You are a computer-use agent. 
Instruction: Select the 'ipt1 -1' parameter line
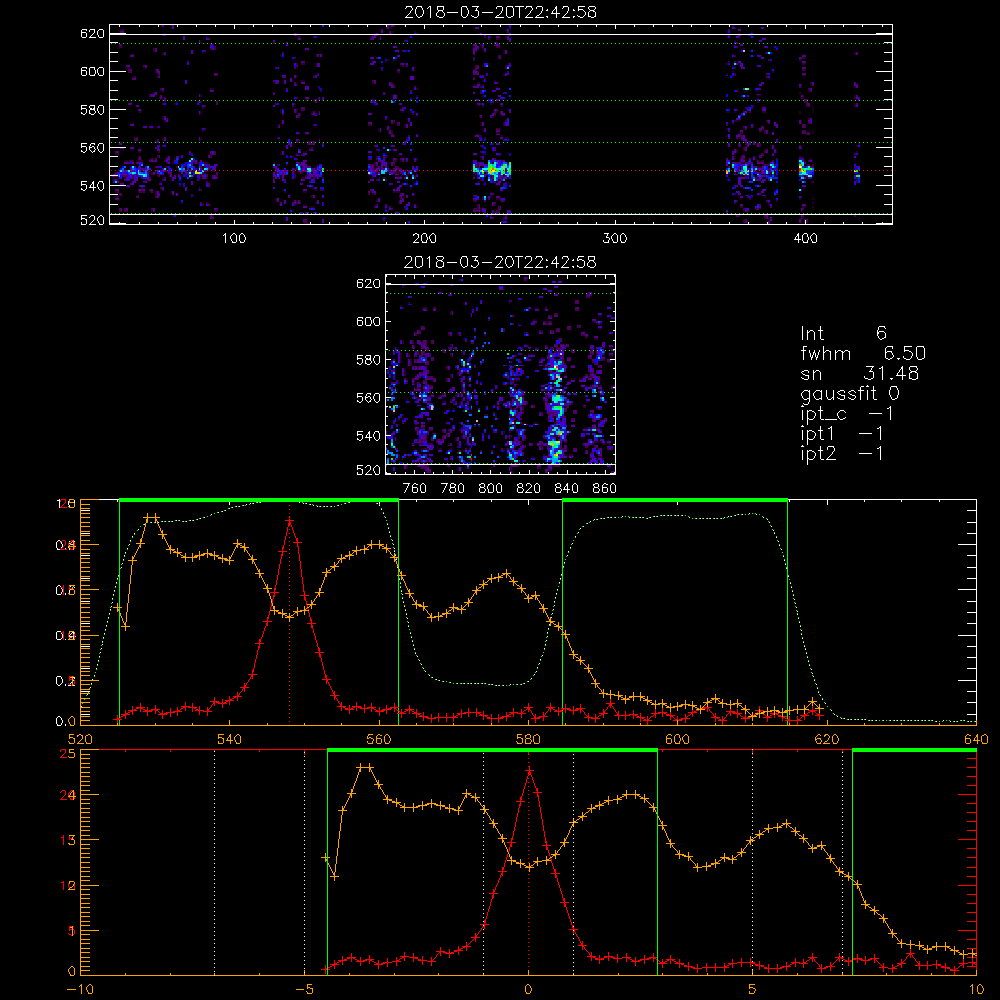842,434
